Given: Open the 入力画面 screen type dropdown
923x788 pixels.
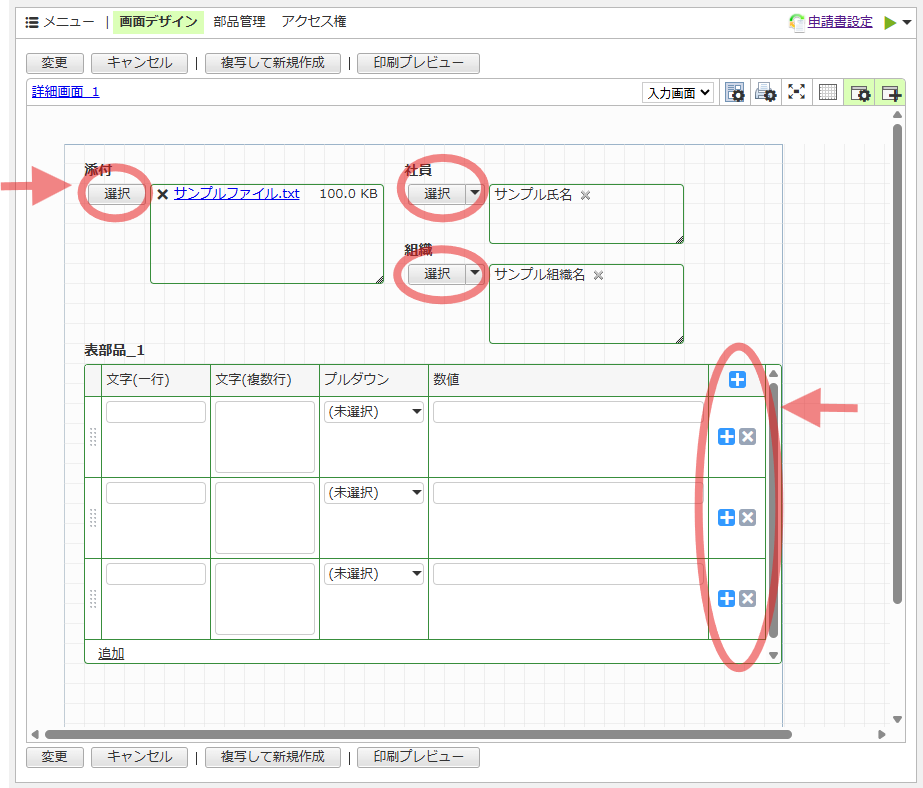Looking at the screenshot, I should pos(678,93).
